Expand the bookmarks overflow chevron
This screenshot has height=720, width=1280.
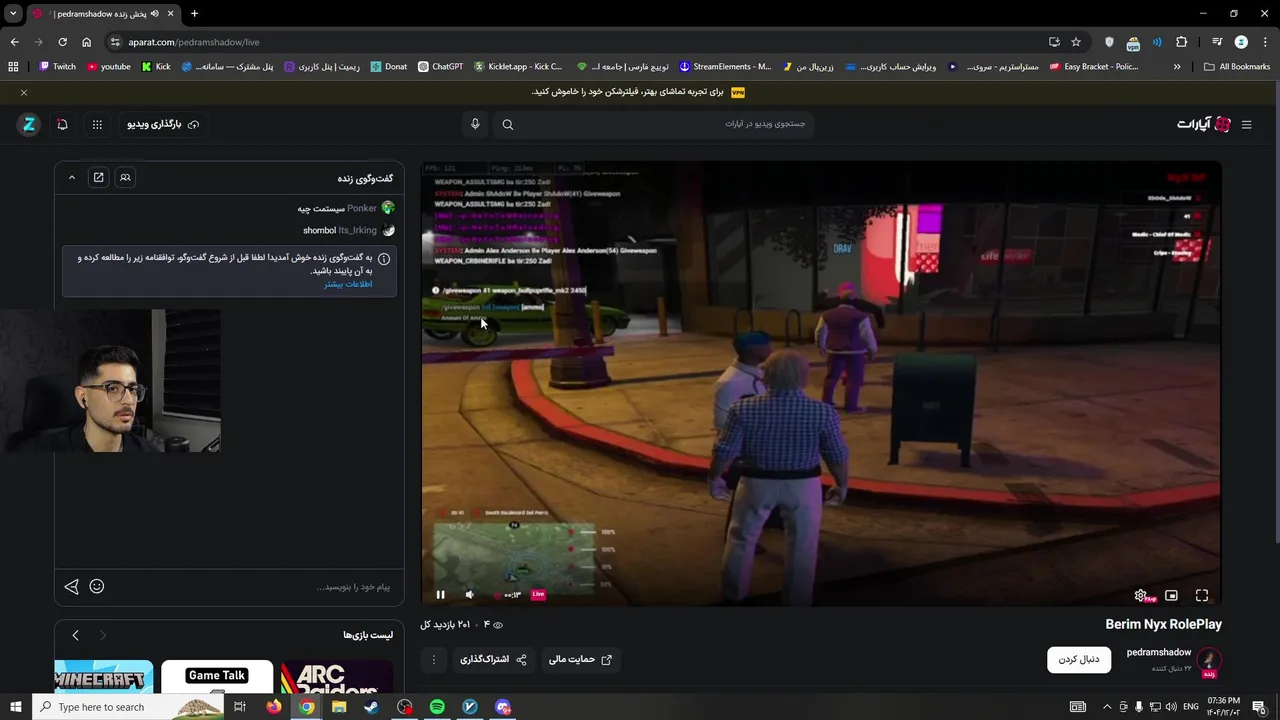(x=1177, y=67)
